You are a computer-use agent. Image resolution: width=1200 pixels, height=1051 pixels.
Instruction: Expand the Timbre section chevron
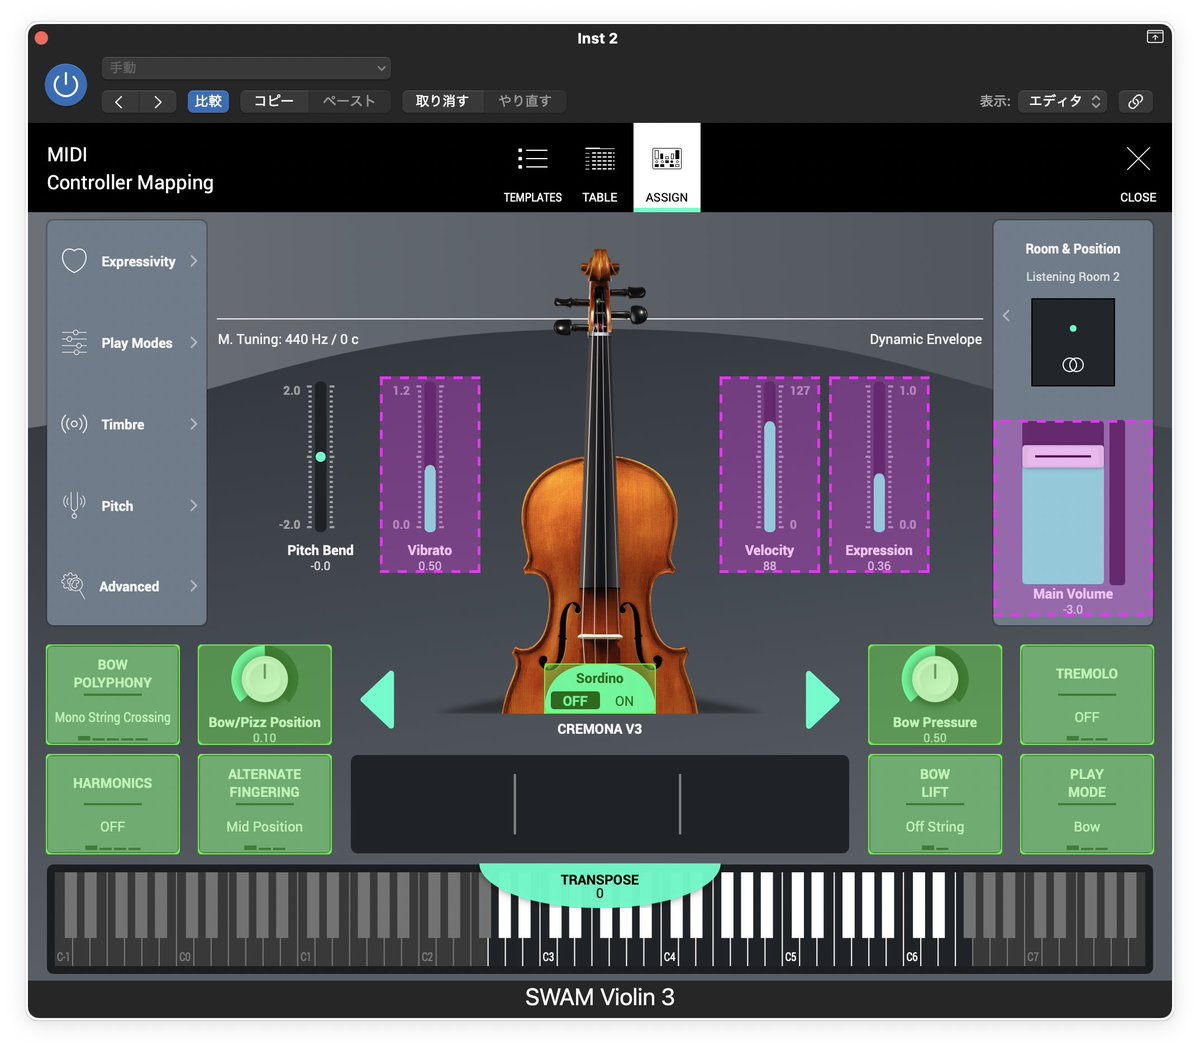point(194,424)
